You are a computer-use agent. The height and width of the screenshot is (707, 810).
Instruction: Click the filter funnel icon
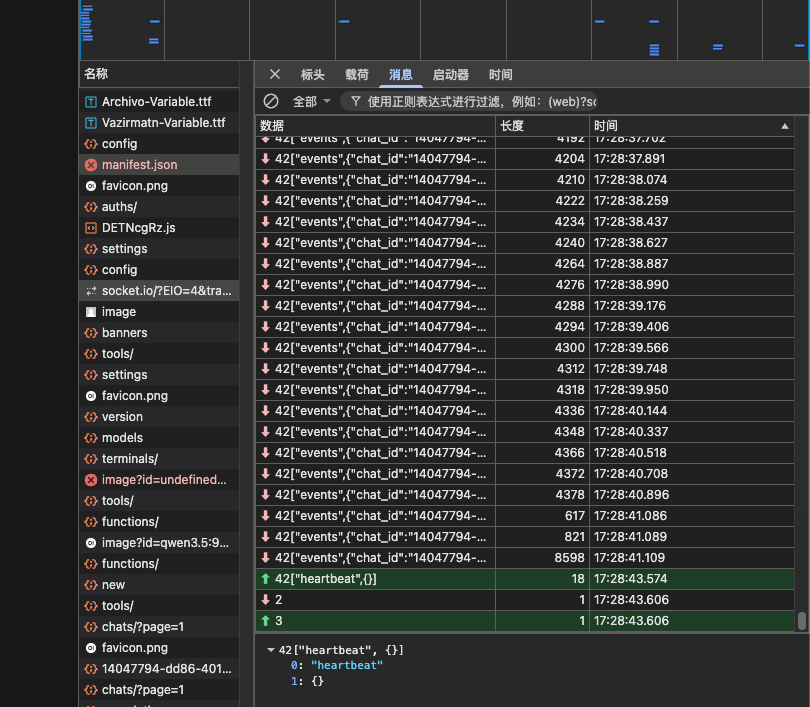tap(355, 101)
